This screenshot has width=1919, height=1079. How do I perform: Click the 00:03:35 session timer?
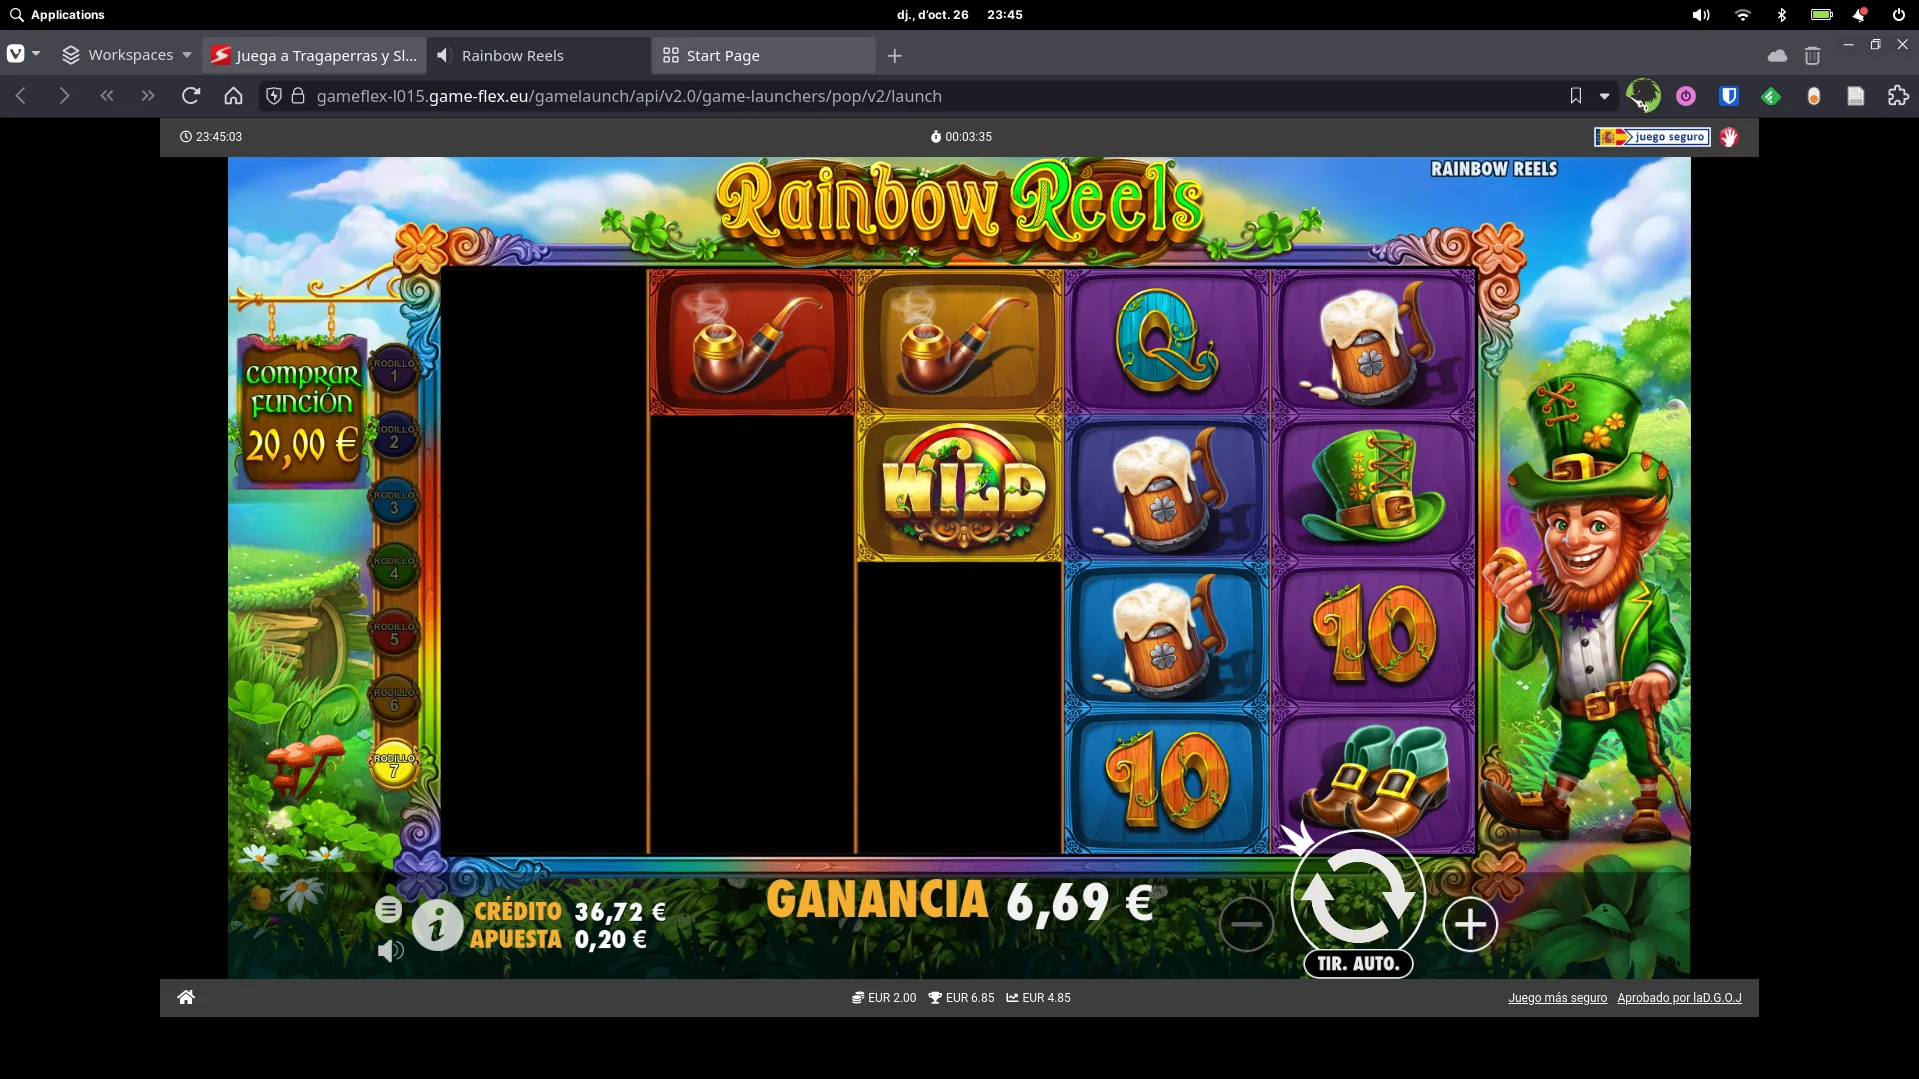pos(961,137)
